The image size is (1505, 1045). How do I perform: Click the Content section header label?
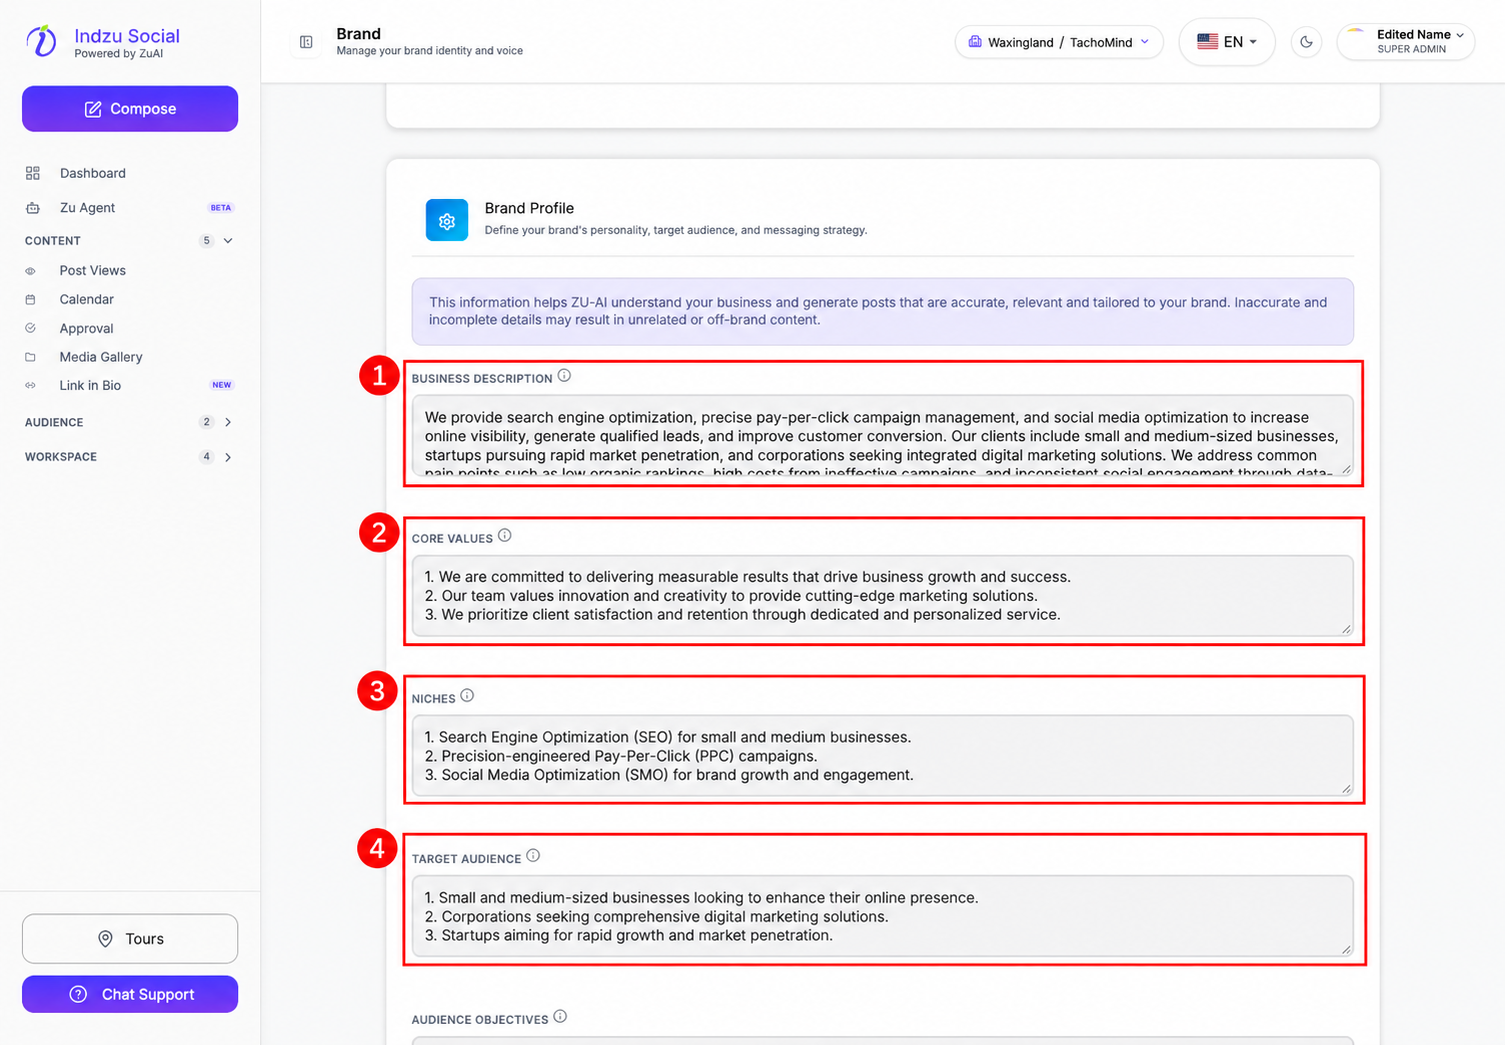coord(53,241)
